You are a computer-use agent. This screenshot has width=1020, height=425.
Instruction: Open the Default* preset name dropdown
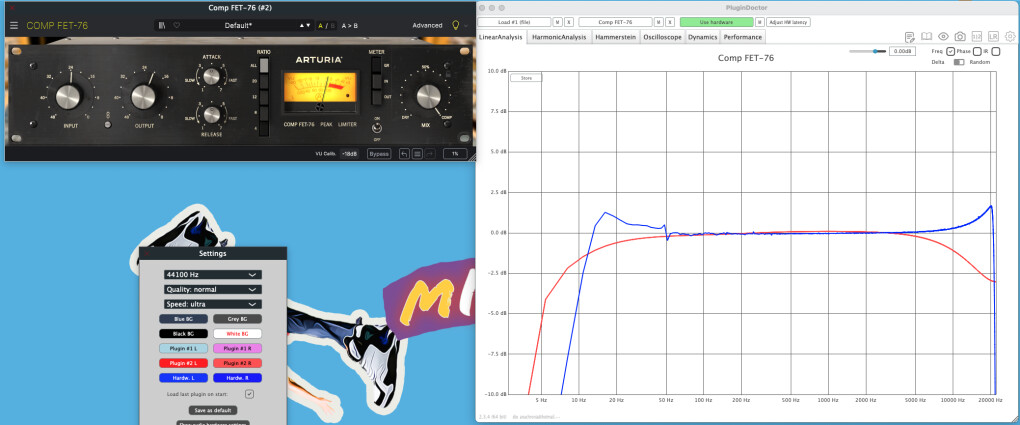(x=239, y=25)
